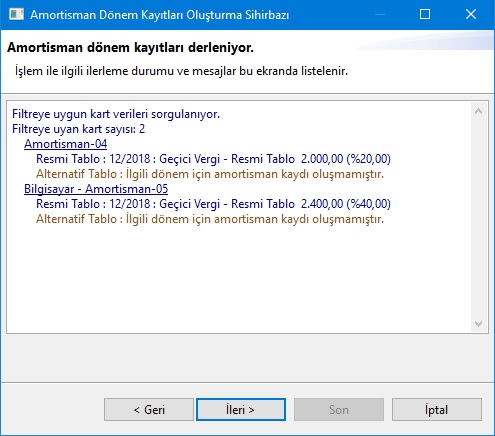495x436 pixels.
Task: Click the 'Filtreye uyan kart sayısı: 2' line
Action: (79, 129)
